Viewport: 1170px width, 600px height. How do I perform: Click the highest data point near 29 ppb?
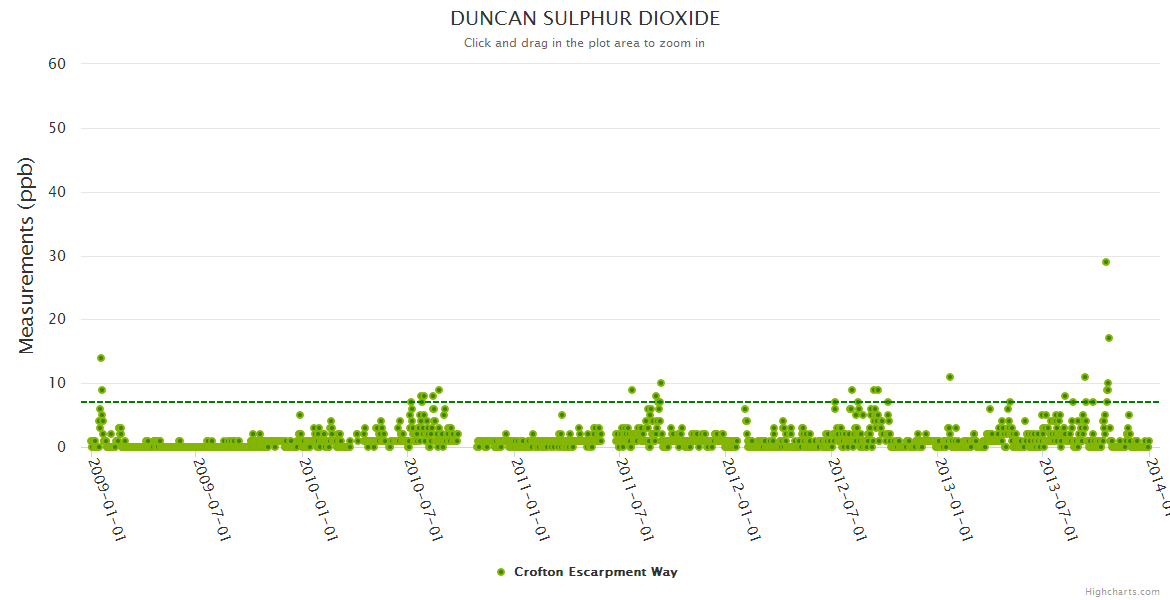1105,262
